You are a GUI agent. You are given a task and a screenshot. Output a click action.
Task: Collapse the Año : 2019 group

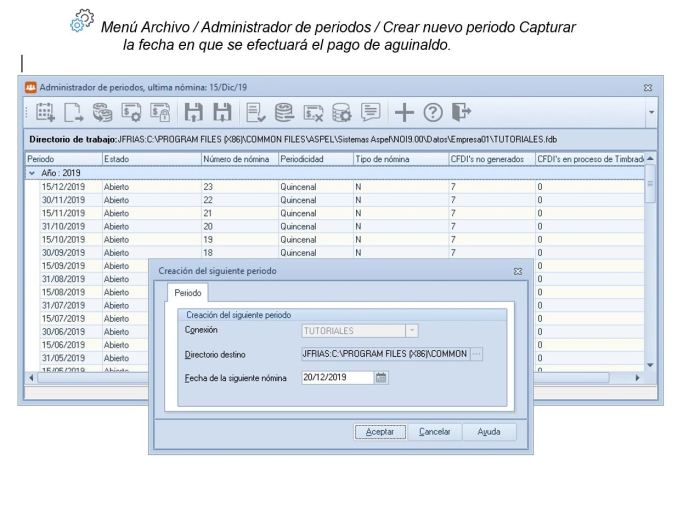(x=32, y=173)
